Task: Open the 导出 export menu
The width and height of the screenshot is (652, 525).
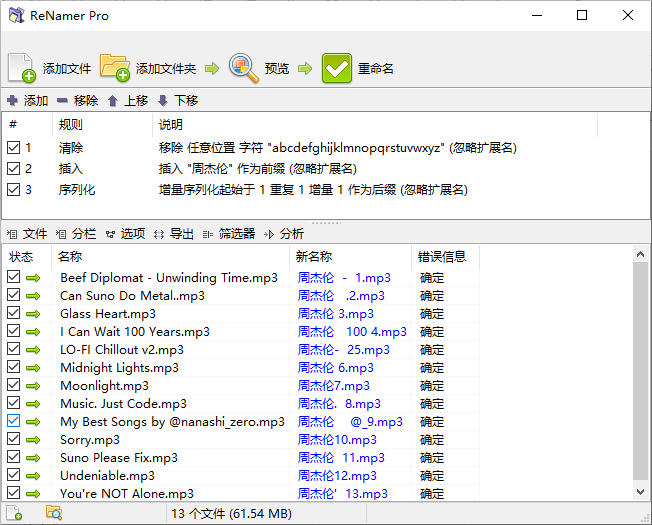Action: coord(174,234)
